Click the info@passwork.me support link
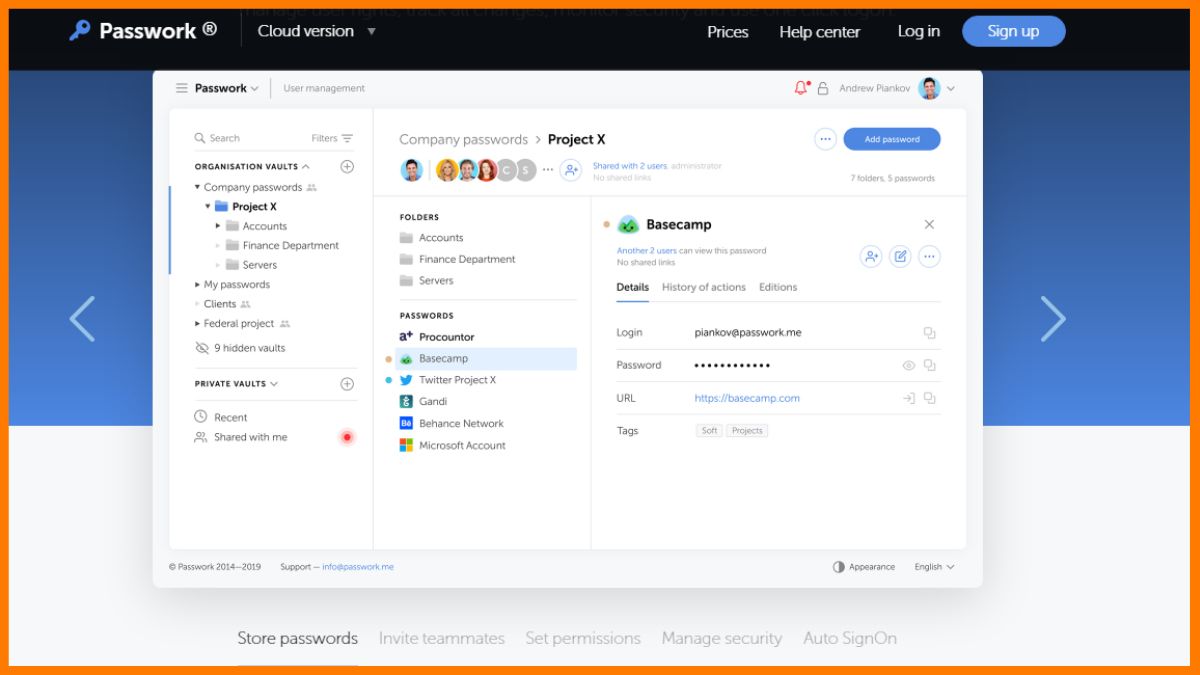 tap(358, 567)
